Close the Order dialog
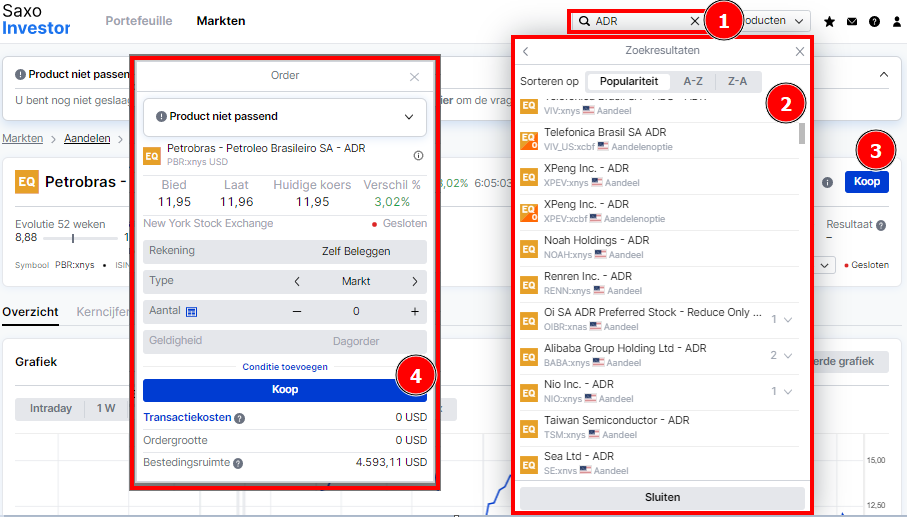The width and height of the screenshot is (907, 517). (x=414, y=77)
